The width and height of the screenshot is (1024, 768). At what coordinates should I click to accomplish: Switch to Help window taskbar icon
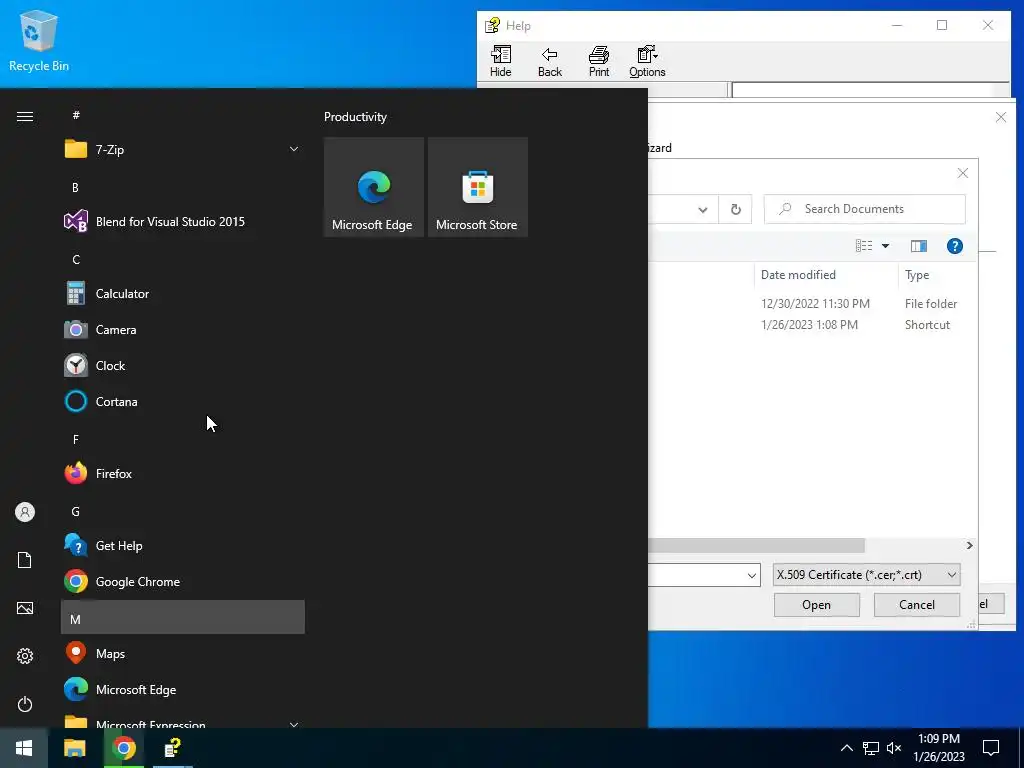coord(172,748)
